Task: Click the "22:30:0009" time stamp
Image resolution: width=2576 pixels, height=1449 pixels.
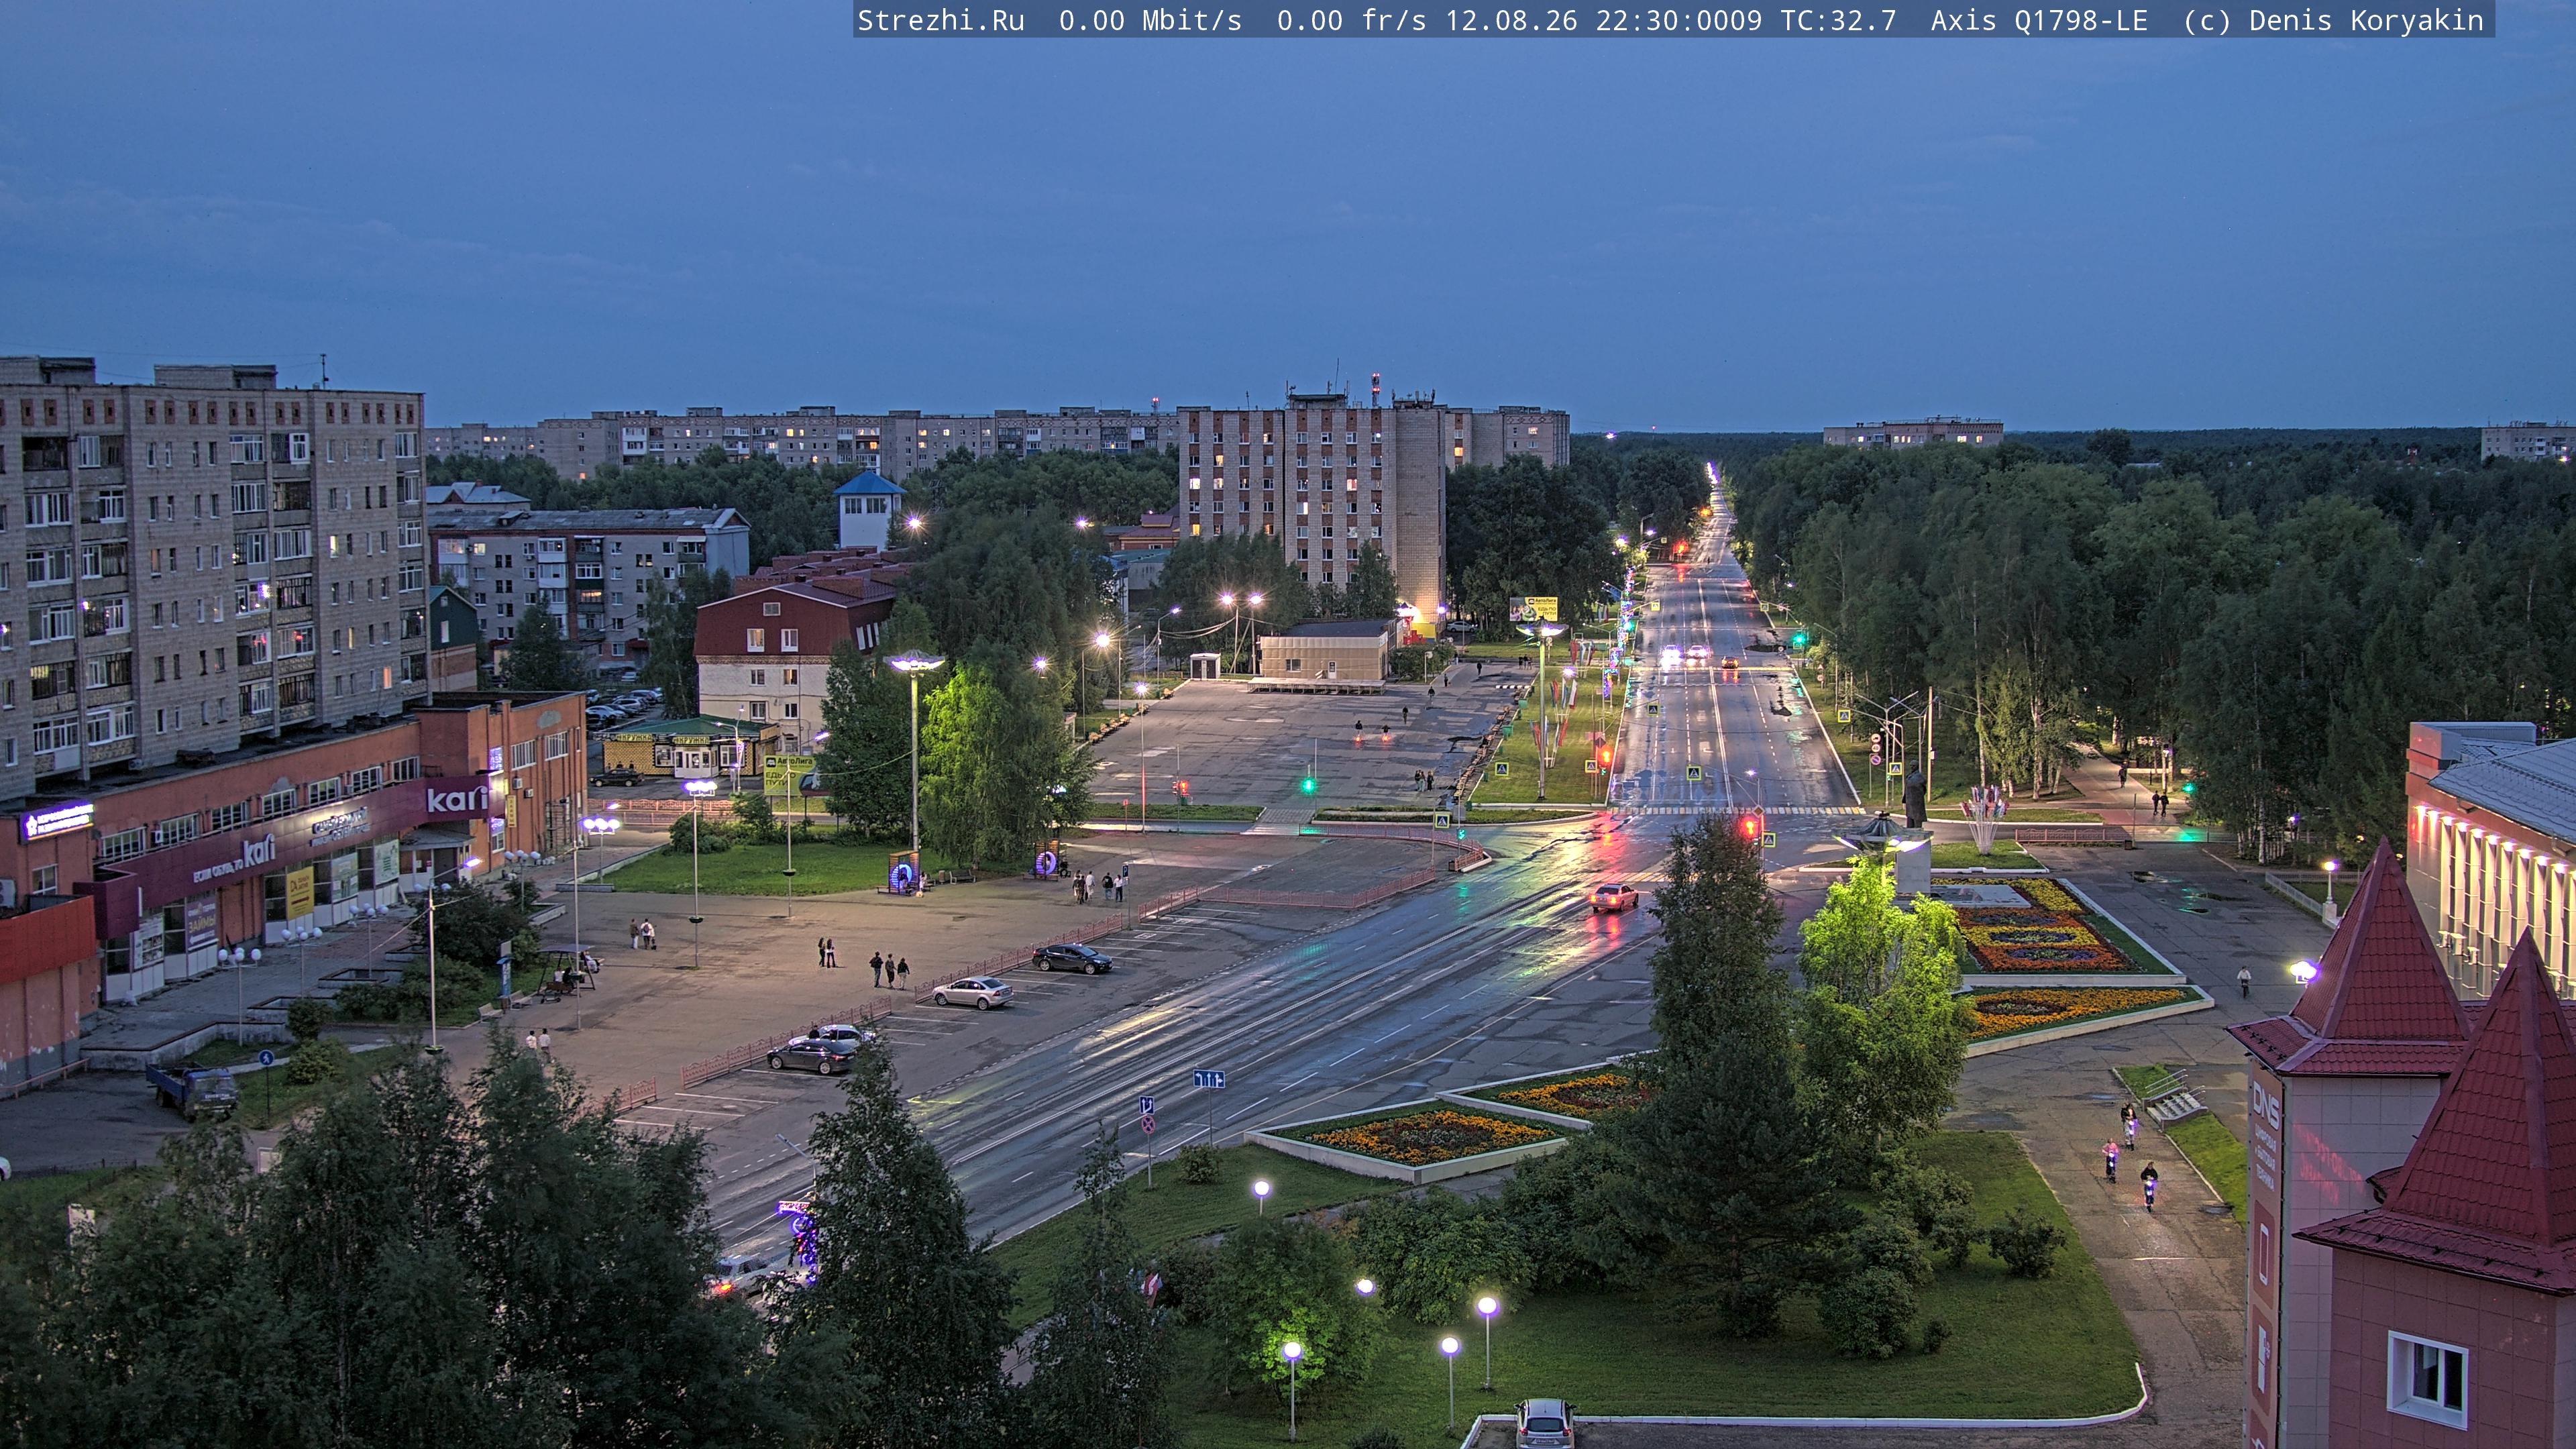Action: (1679, 20)
